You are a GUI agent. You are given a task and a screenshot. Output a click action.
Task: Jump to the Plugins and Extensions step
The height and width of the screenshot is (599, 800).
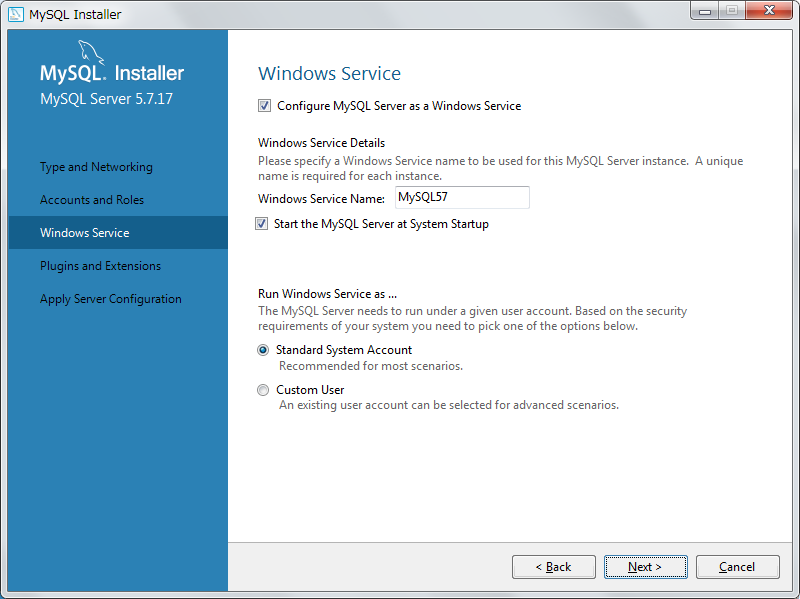coord(100,266)
